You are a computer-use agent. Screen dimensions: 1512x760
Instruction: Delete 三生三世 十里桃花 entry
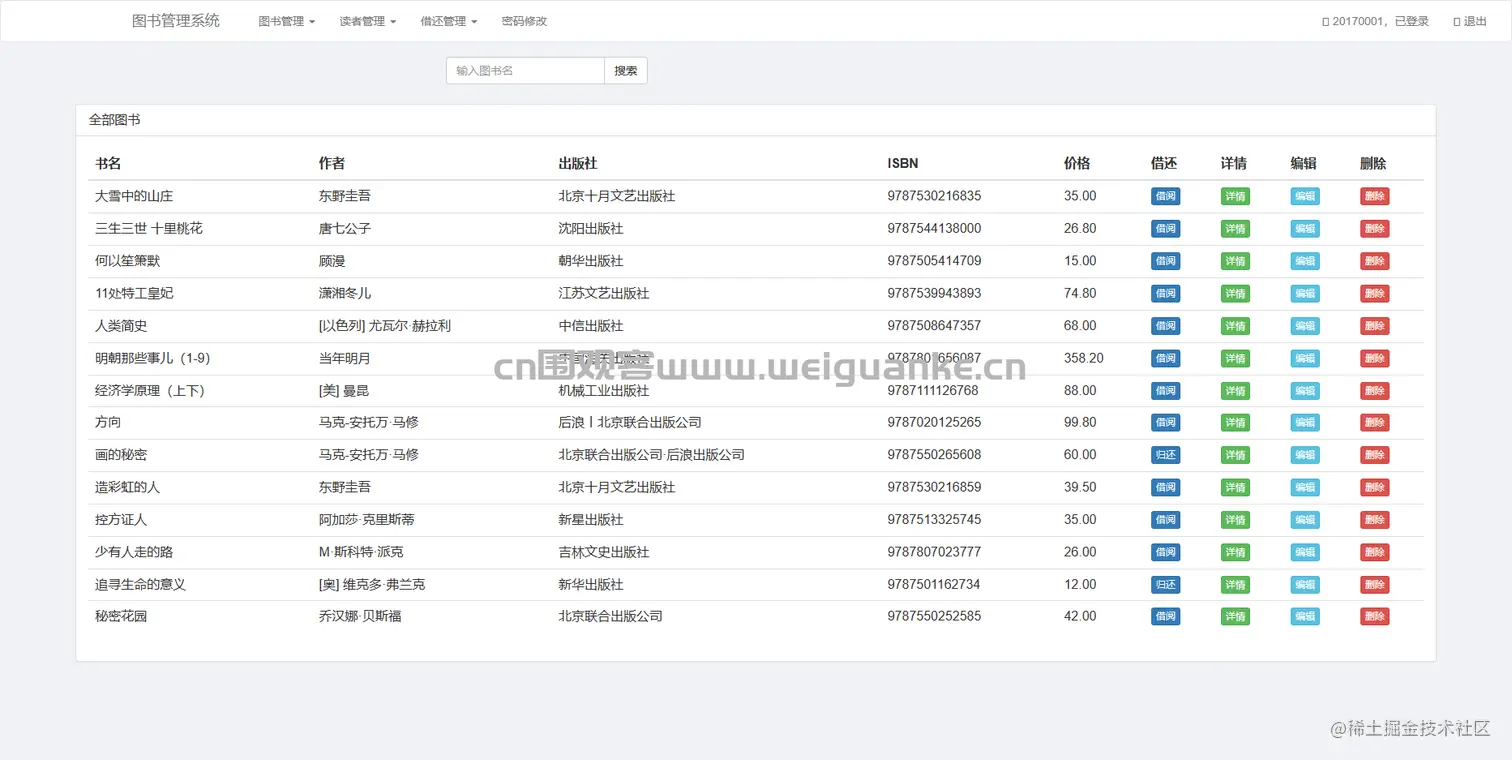tap(1374, 229)
